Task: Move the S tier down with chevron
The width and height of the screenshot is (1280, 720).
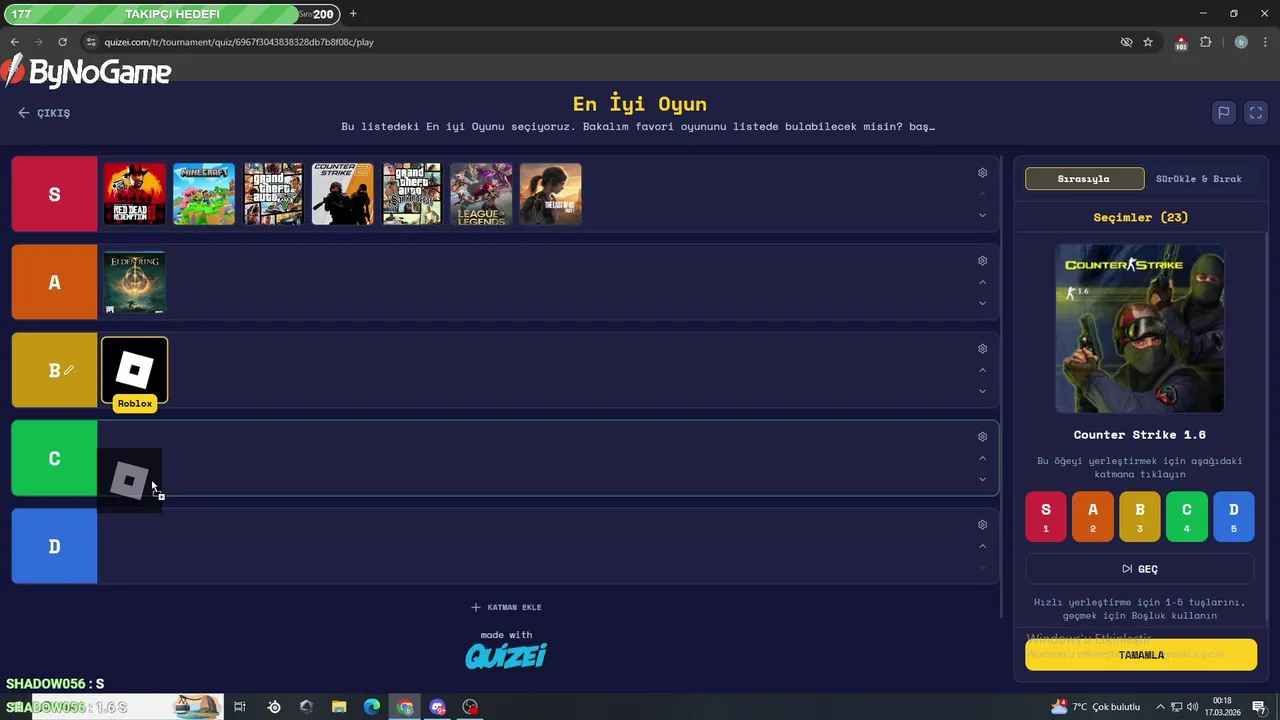Action: tap(982, 215)
